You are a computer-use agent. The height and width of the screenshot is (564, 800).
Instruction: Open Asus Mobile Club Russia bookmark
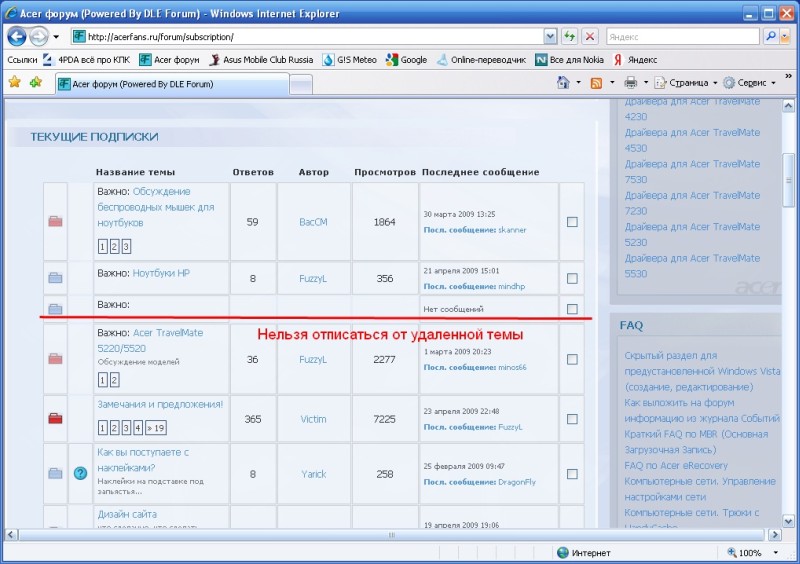click(261, 60)
